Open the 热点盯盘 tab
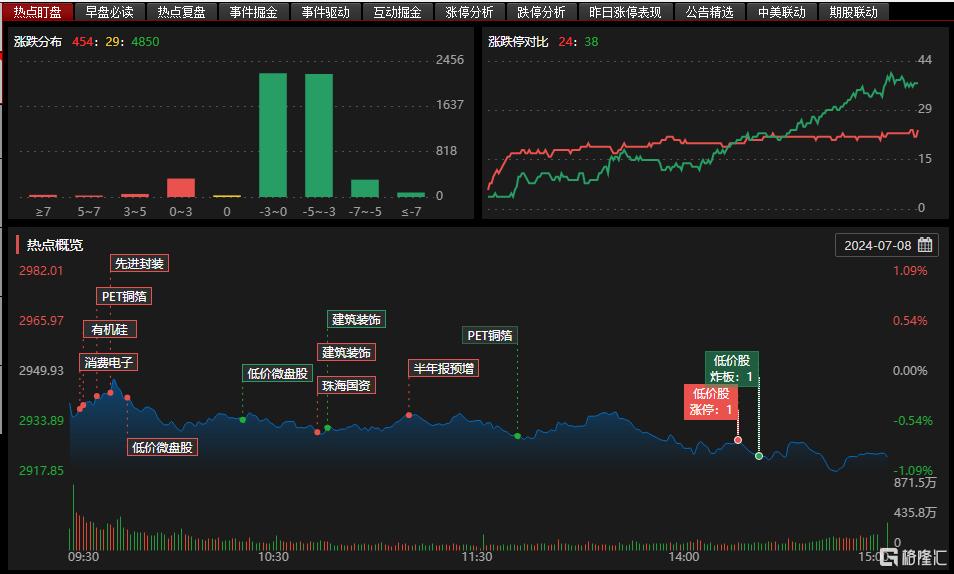 click(x=38, y=12)
